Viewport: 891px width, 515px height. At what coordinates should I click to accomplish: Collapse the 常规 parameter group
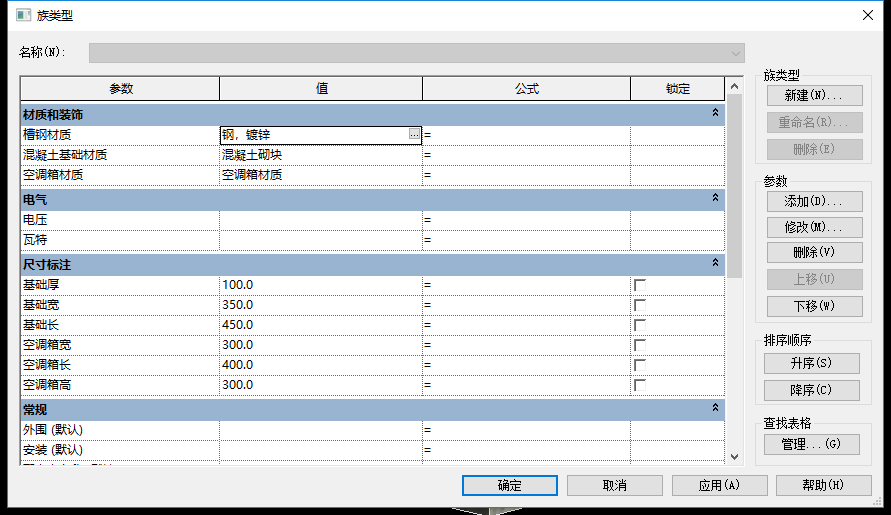tap(715, 407)
